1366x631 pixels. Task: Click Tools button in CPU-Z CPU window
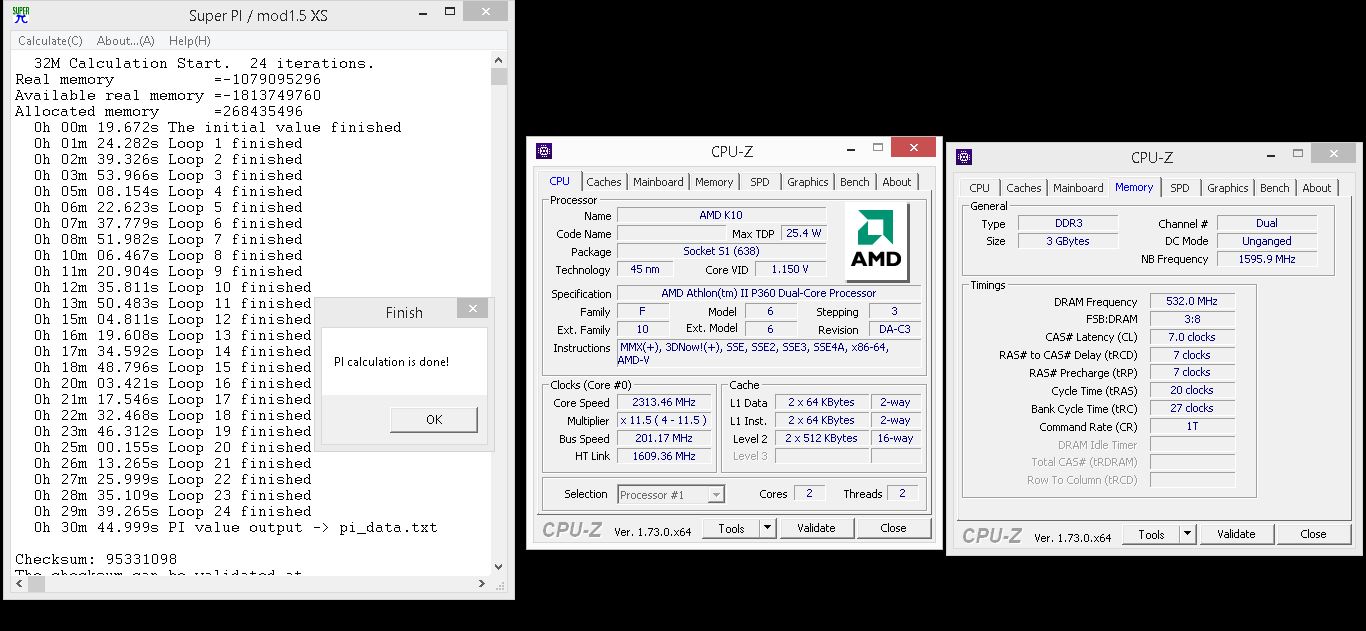click(x=731, y=528)
